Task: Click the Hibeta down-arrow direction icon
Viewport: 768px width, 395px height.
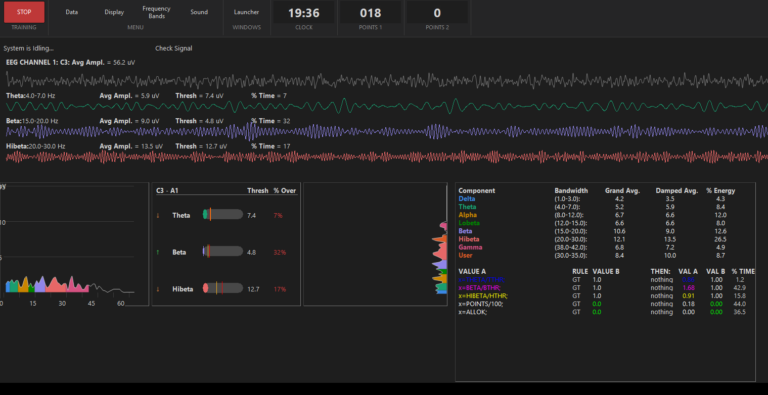Action: tap(158, 289)
